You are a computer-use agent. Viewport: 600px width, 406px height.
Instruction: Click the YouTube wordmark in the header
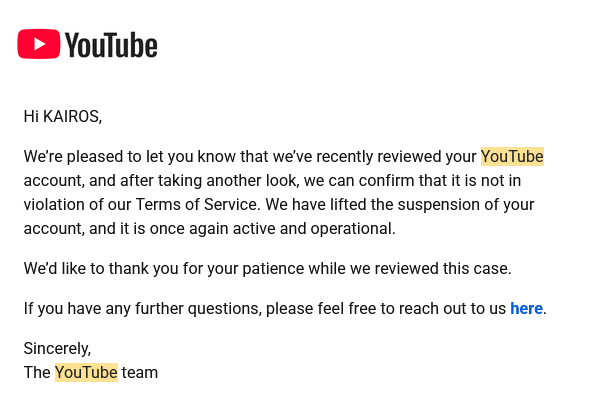pyautogui.click(x=111, y=45)
